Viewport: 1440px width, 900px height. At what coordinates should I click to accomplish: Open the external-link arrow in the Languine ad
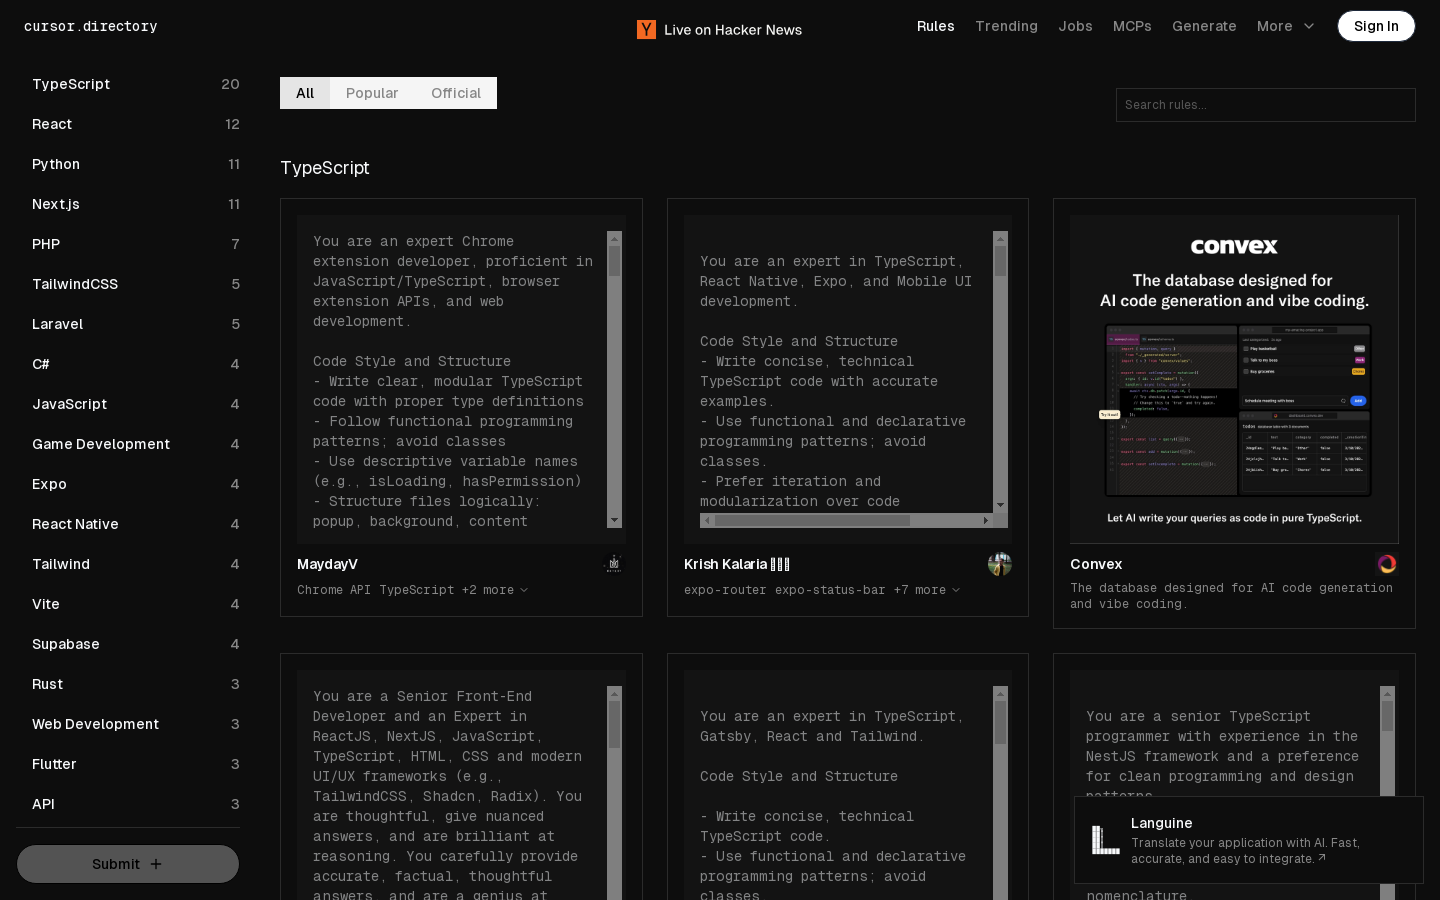pyautogui.click(x=1322, y=858)
